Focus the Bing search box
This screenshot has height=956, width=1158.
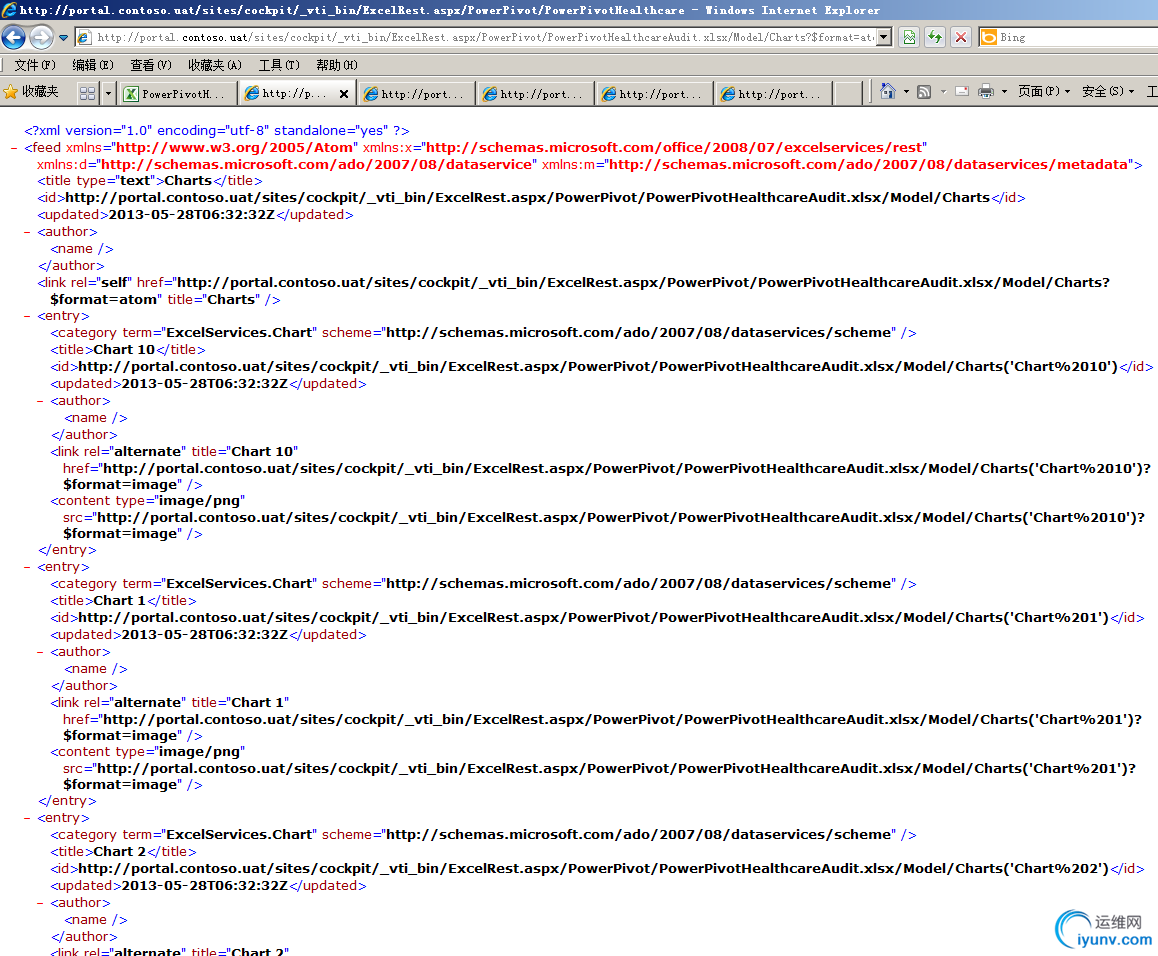[x=1078, y=37]
